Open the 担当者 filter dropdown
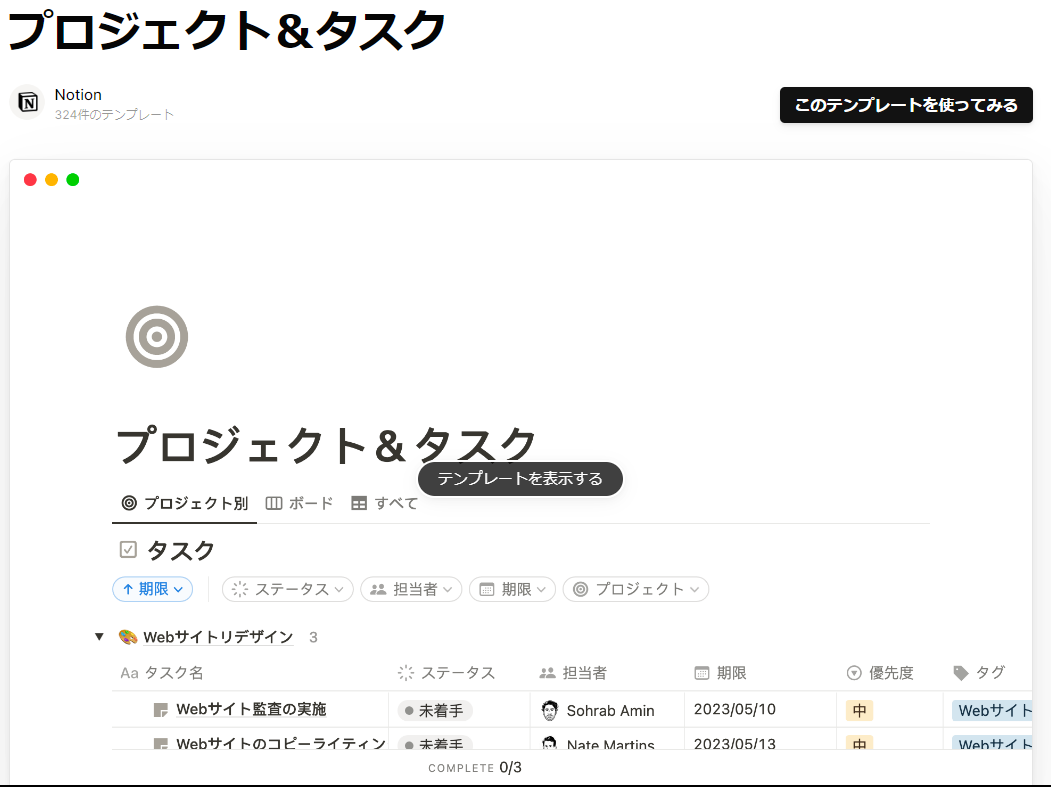1051x788 pixels. click(x=411, y=589)
